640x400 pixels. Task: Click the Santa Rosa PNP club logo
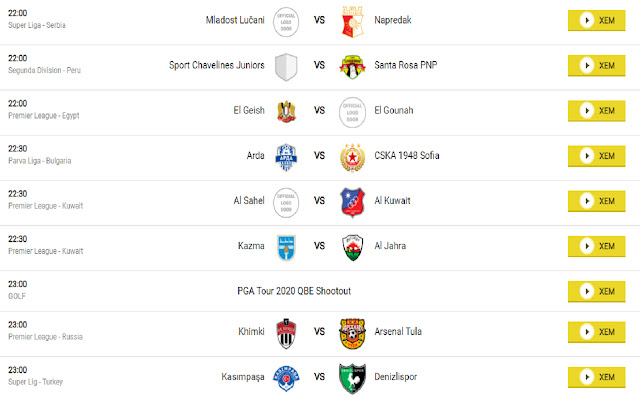click(x=352, y=67)
